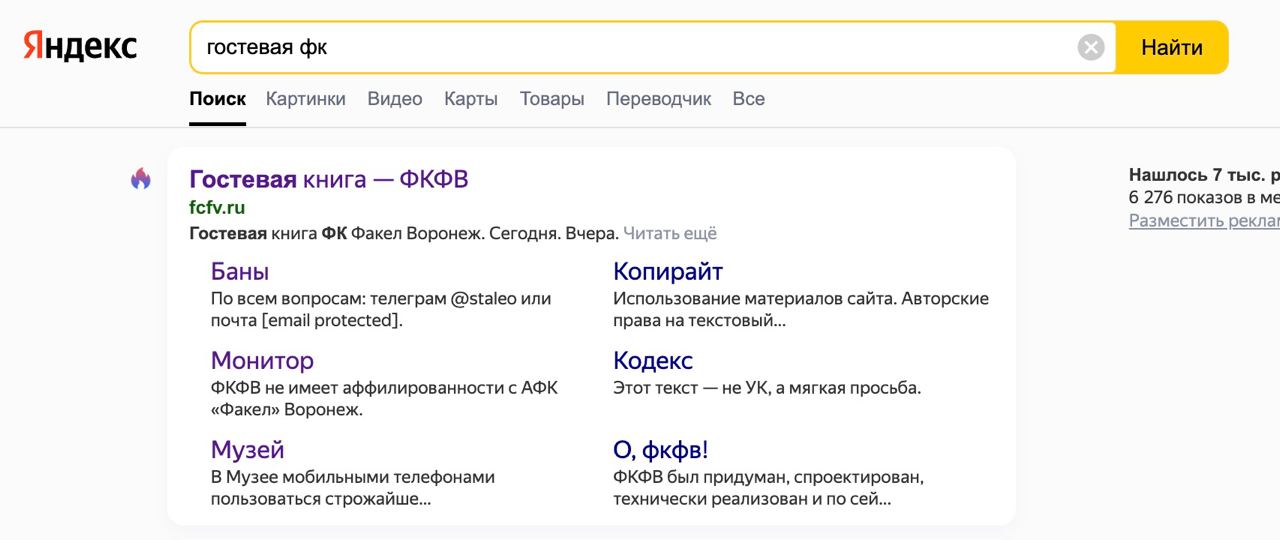Open the Копирайт sitelink
Viewport: 1280px width, 540px height.
(x=667, y=271)
